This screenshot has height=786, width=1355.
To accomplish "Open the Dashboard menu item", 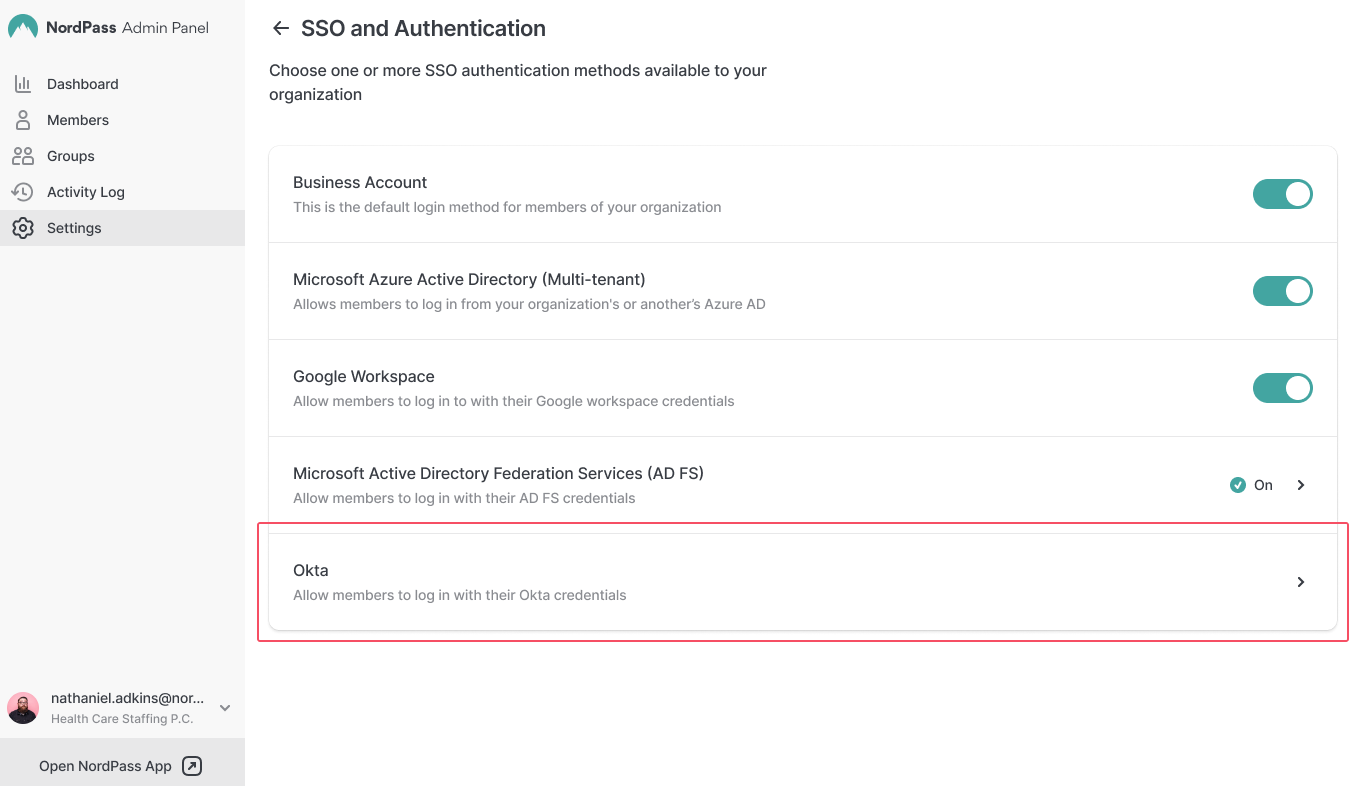I will click(122, 84).
